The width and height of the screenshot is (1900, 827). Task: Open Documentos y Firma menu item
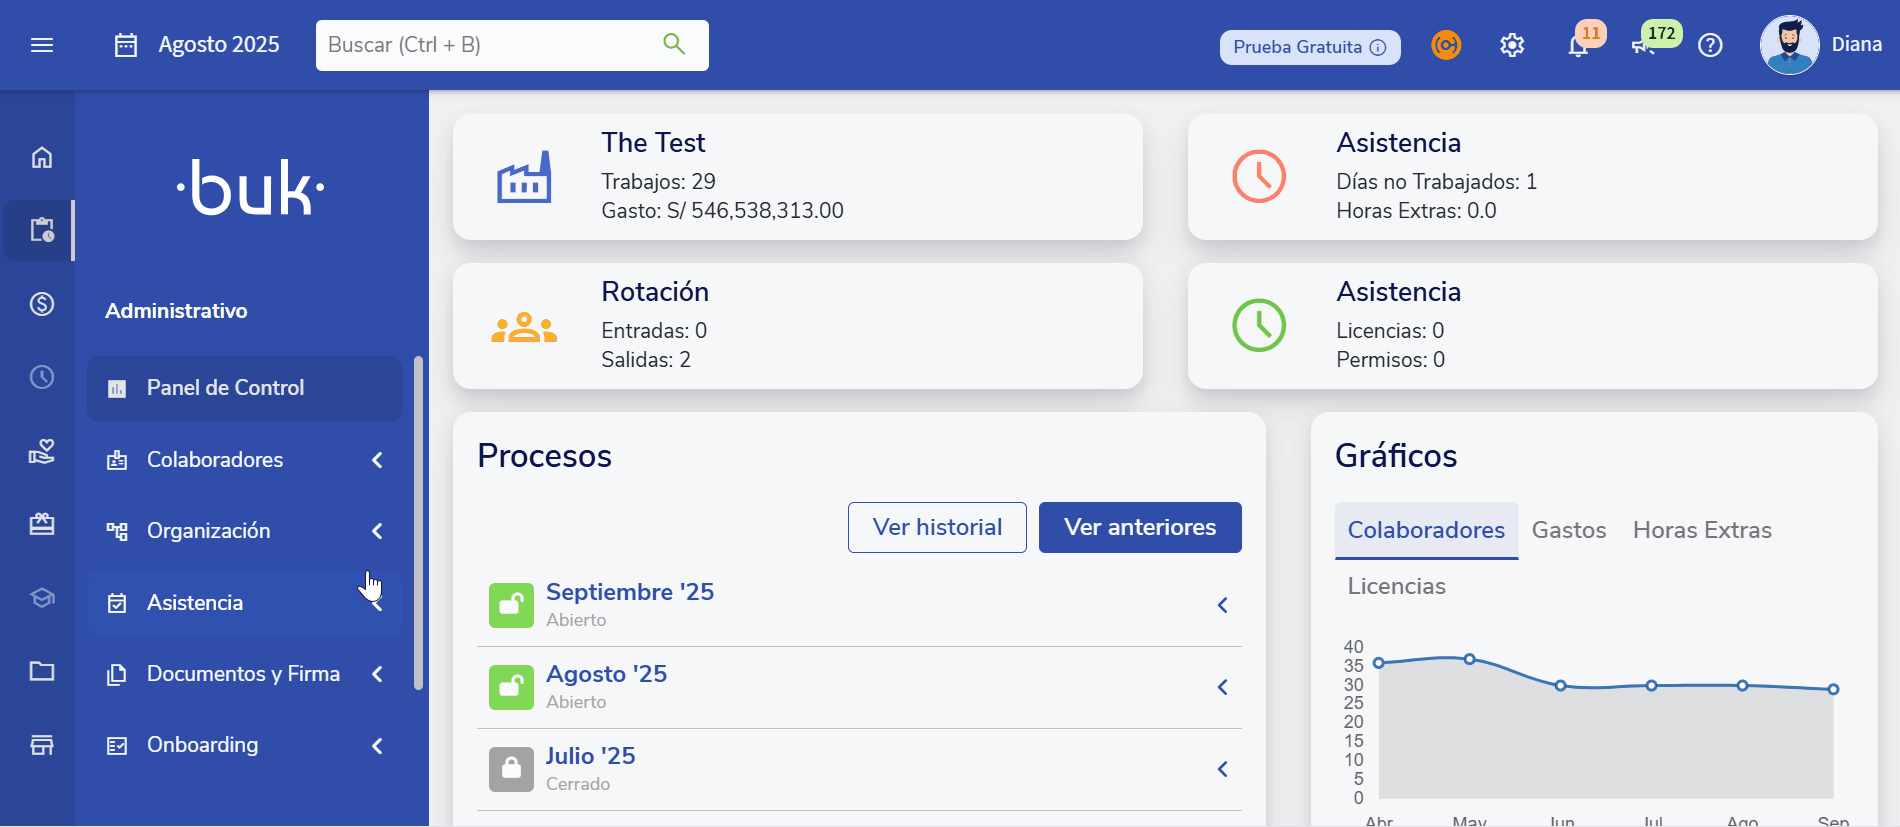pyautogui.click(x=244, y=674)
